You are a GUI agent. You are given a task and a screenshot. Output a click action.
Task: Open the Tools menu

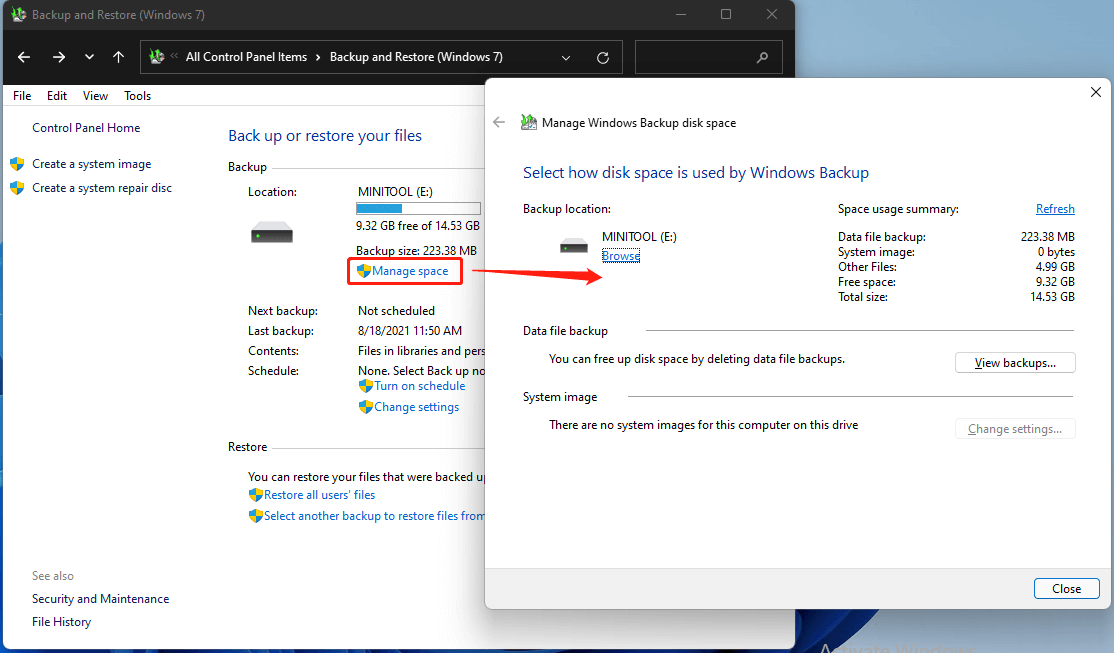[x=137, y=96]
